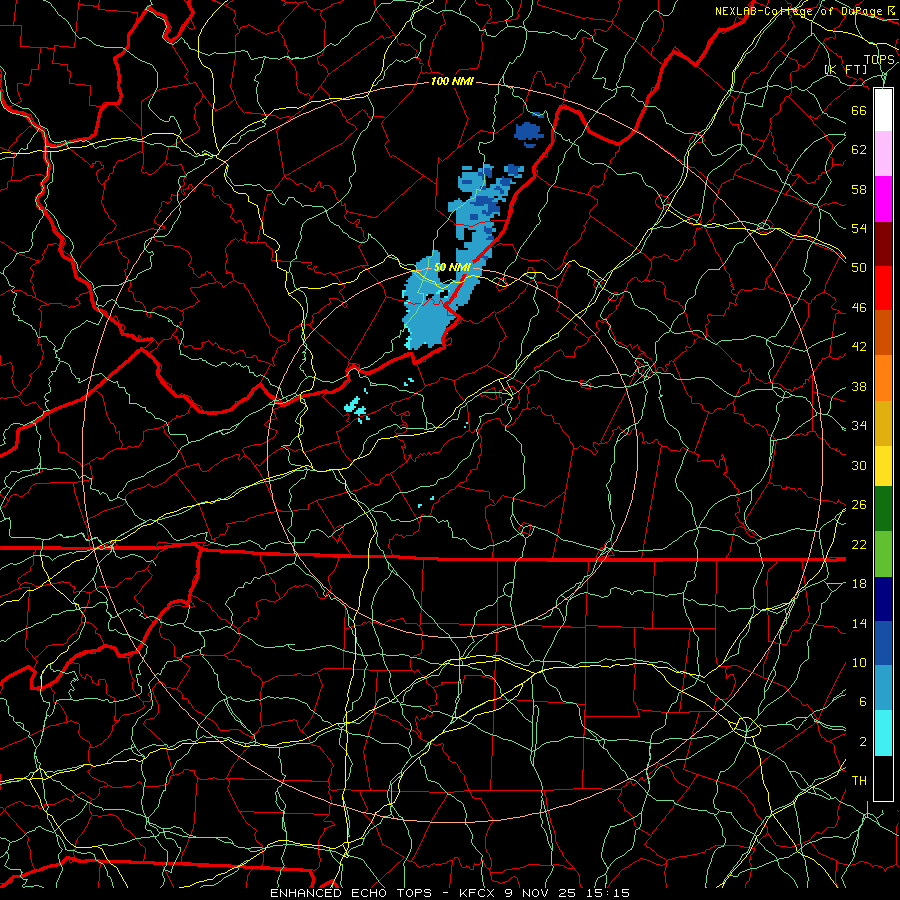The width and height of the screenshot is (900, 900).
Task: Click the legend value 34
Action: pyautogui.click(x=859, y=425)
